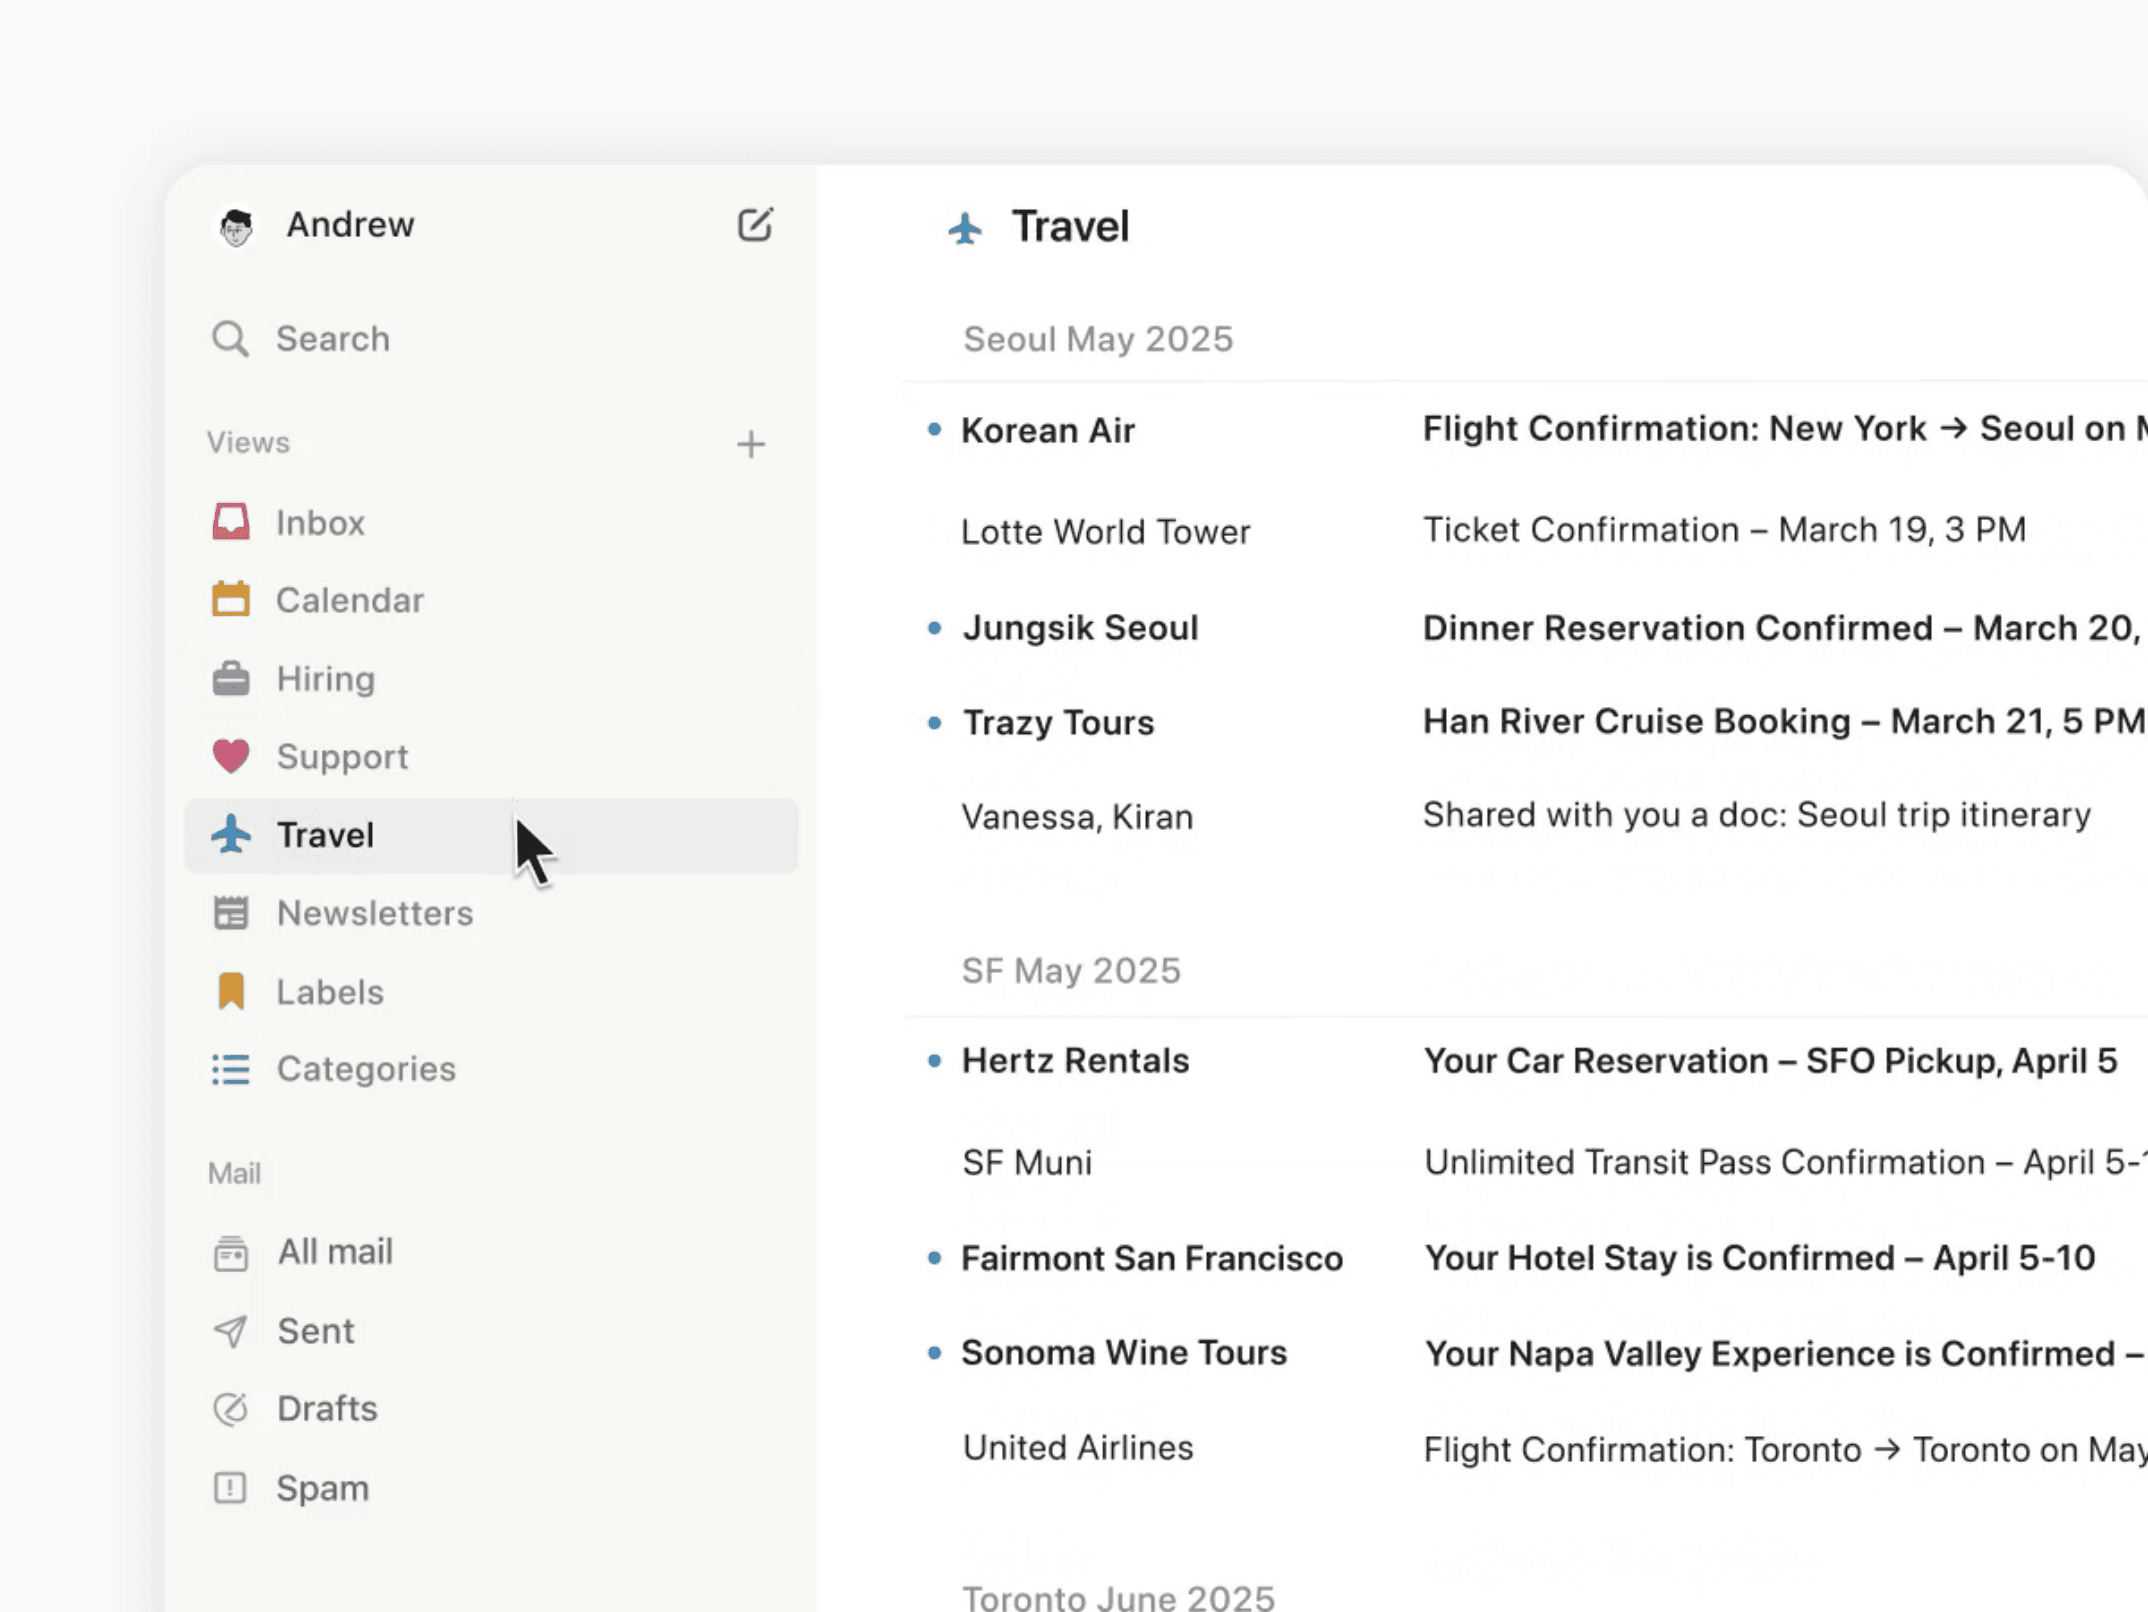The image size is (2148, 1612).
Task: Open Han River Cruise Booking subject
Action: [x=1783, y=721]
